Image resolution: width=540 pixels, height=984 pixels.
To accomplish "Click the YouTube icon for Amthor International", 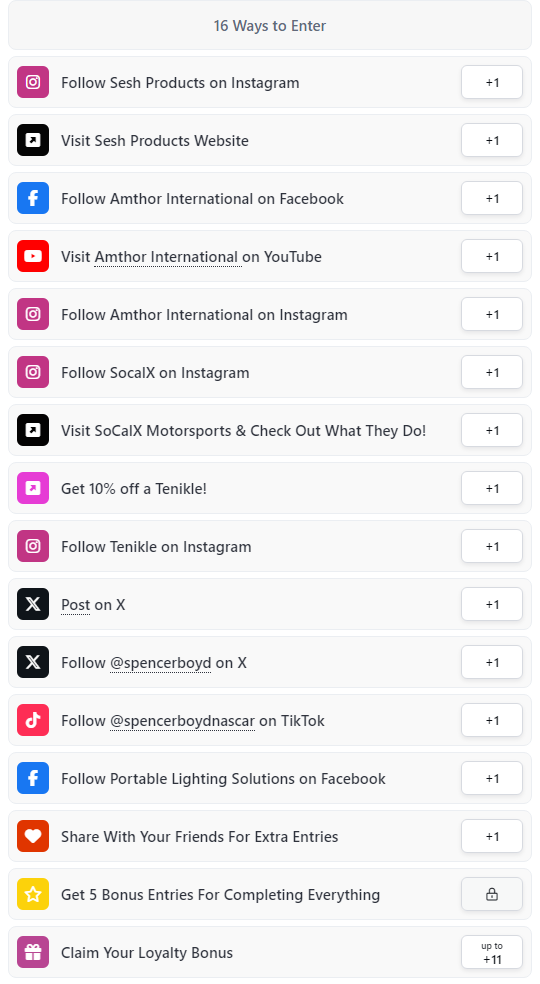I will tap(33, 256).
